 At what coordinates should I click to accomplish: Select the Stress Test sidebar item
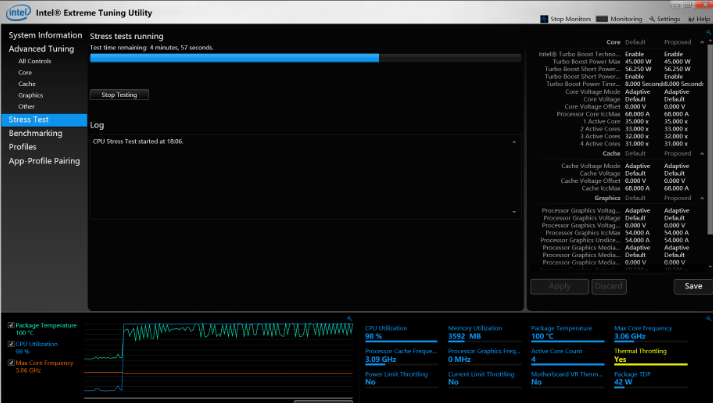[x=44, y=120]
